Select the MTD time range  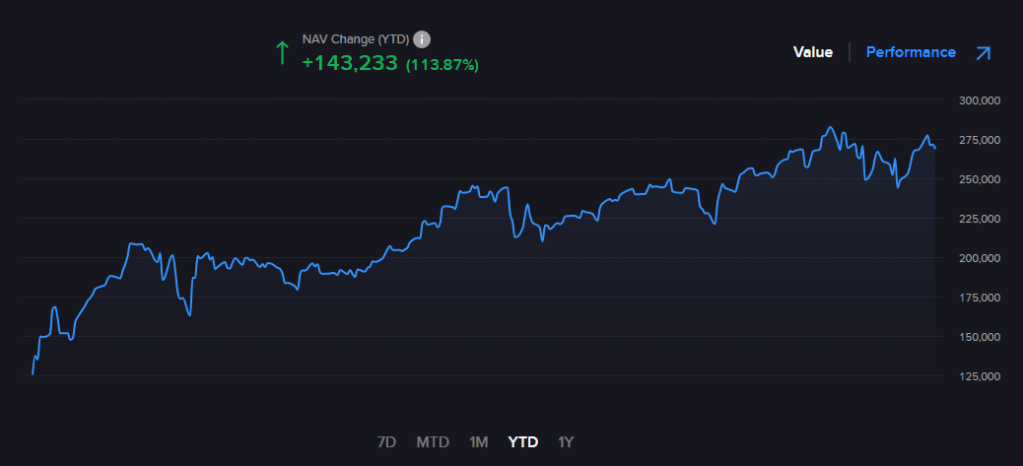pyautogui.click(x=432, y=442)
